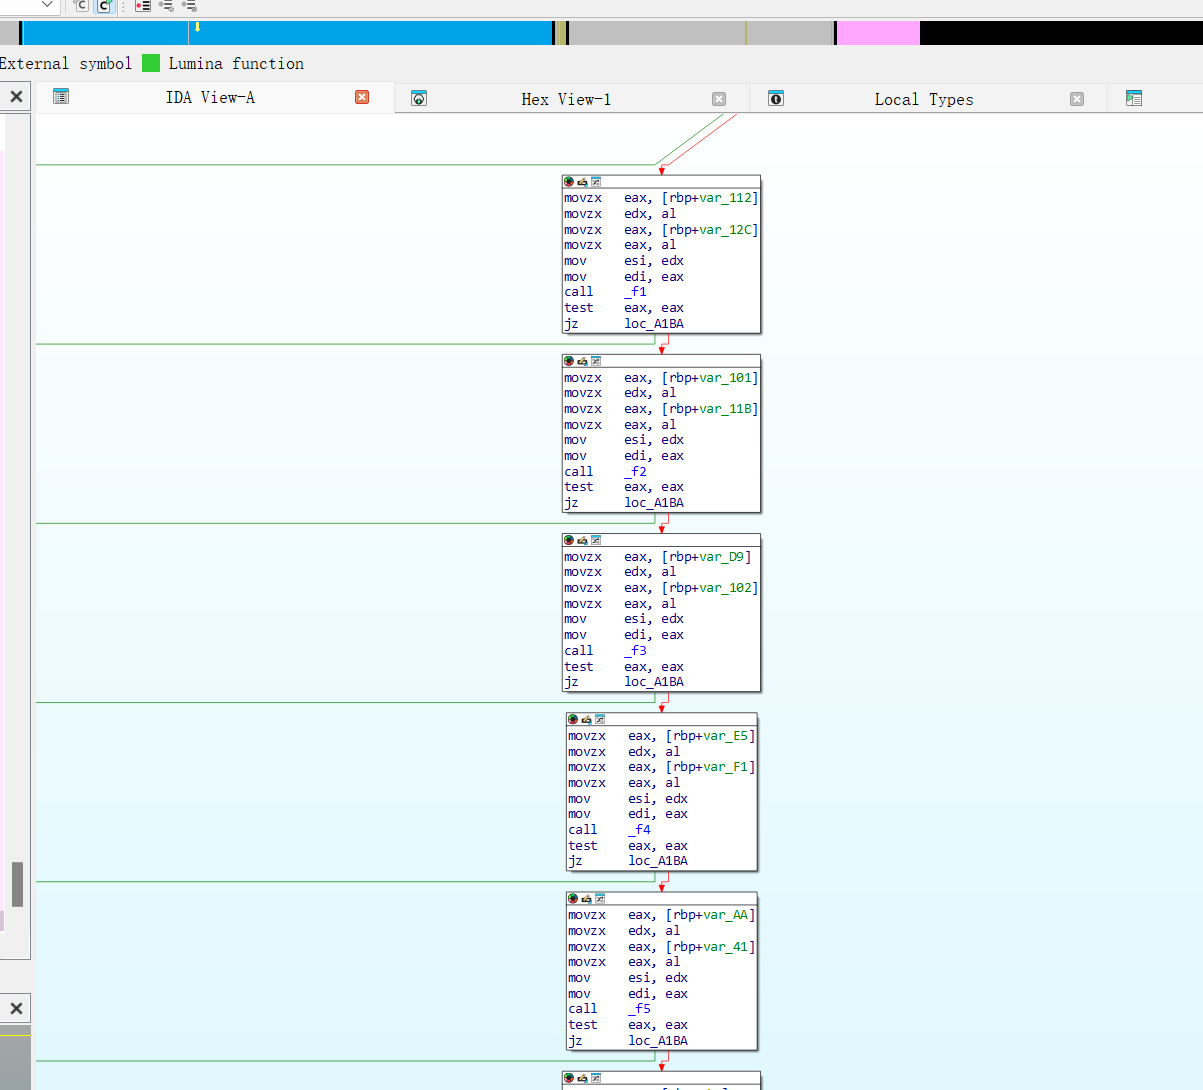The height and width of the screenshot is (1090, 1203).
Task: Click the group nodes icon on the _f3 block
Action: (x=596, y=540)
